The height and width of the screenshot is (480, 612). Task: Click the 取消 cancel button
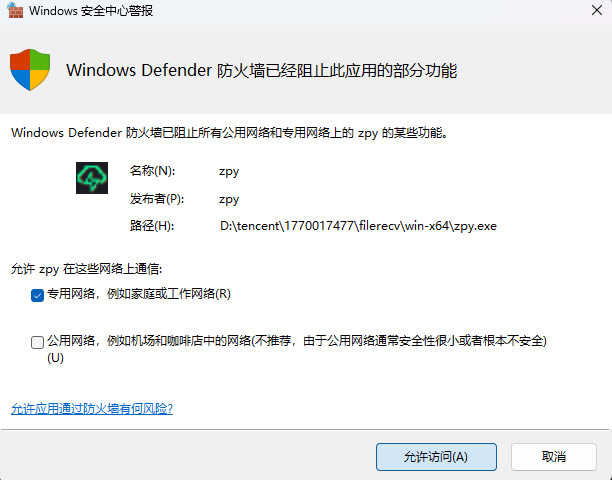(554, 457)
